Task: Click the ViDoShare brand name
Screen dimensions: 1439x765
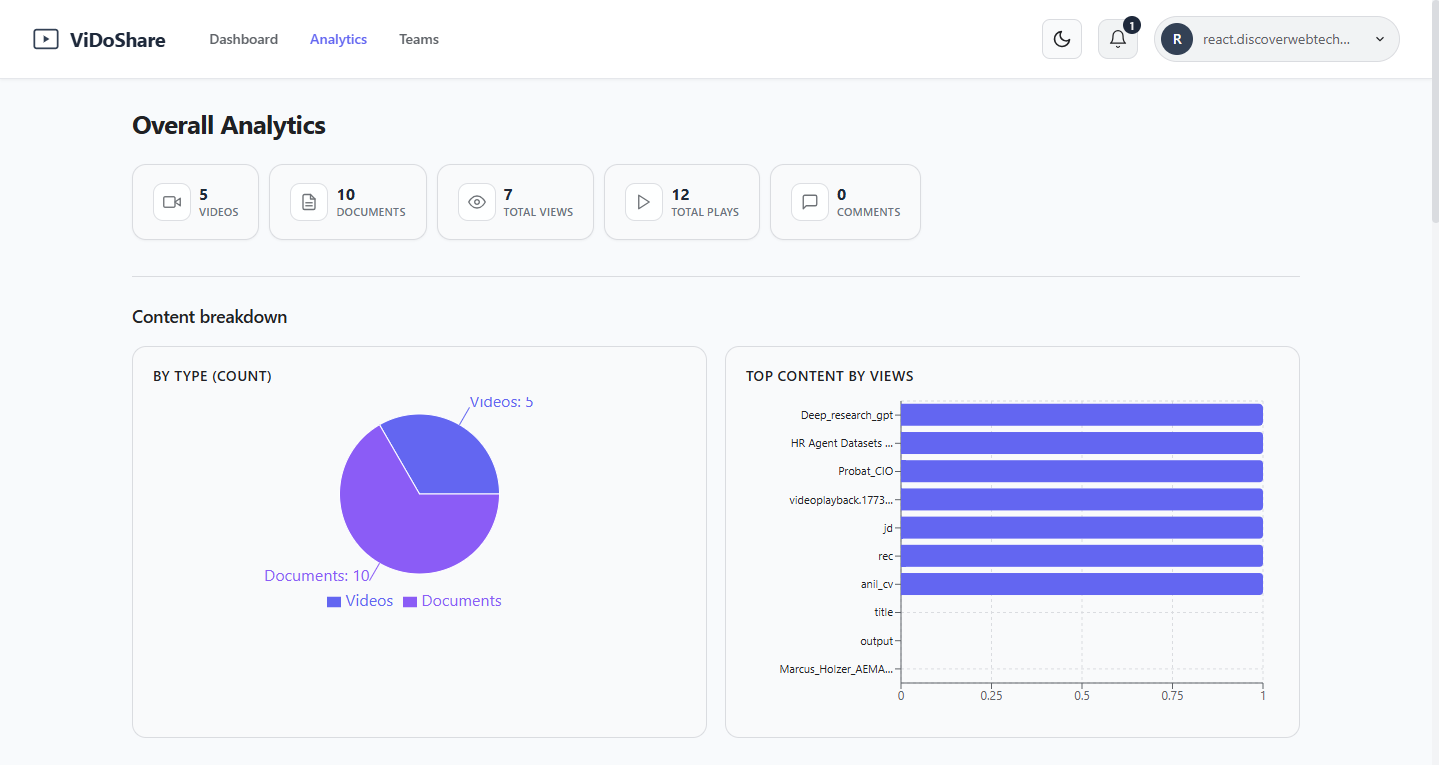Action: coord(118,40)
